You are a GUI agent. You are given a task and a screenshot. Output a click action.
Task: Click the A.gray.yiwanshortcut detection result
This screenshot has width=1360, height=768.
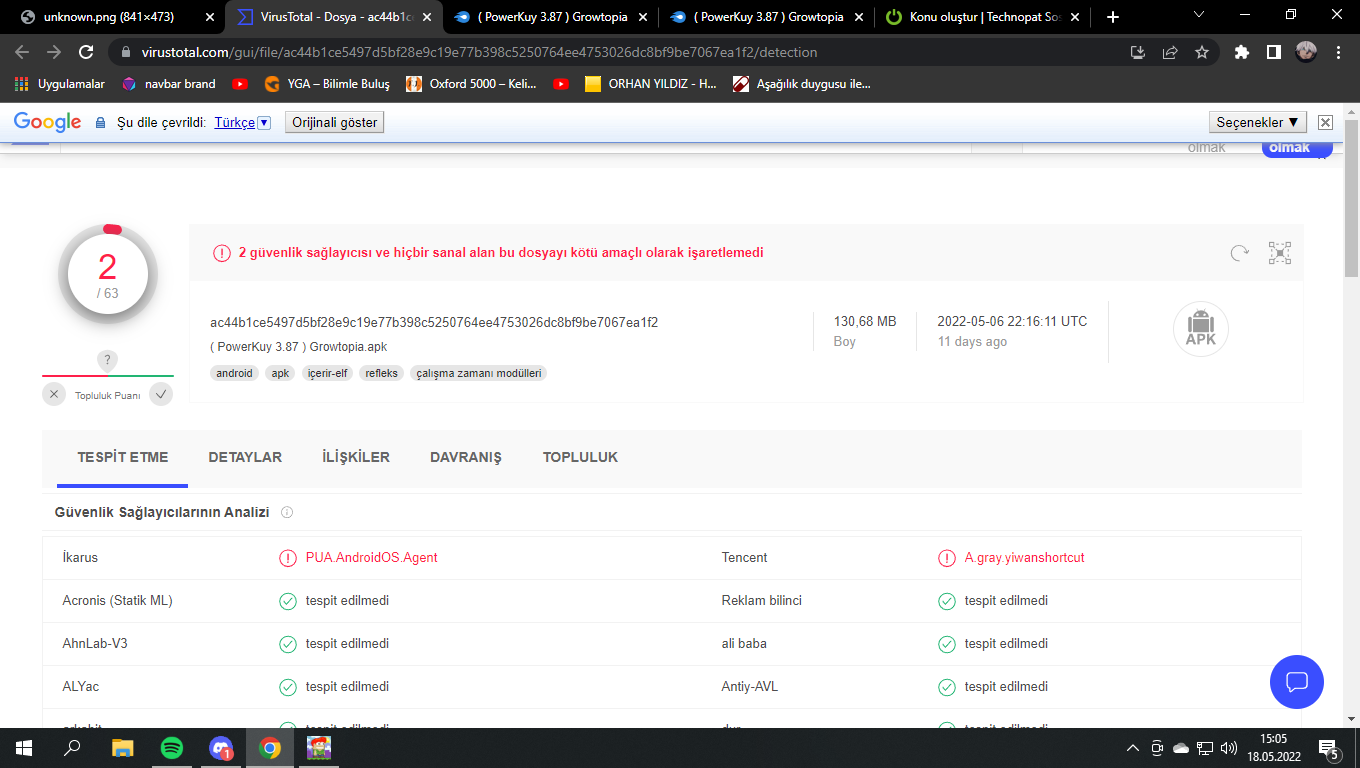tap(1025, 558)
